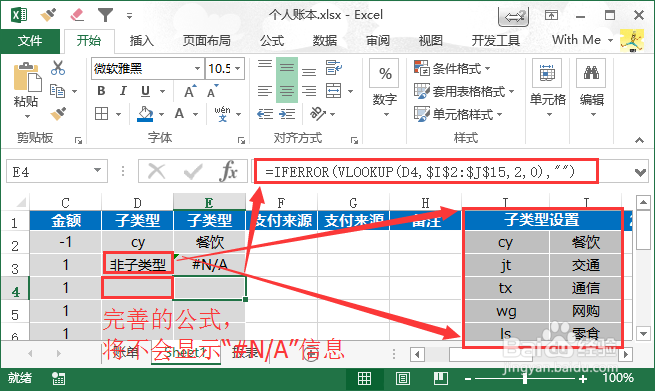Select cell D2 containing cy

(x=137, y=242)
